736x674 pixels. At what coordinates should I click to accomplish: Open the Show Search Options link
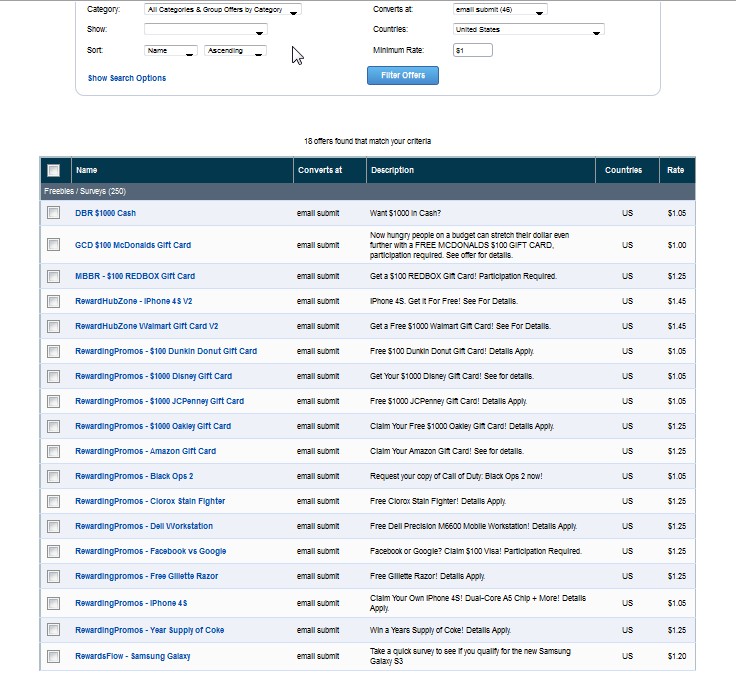point(127,78)
